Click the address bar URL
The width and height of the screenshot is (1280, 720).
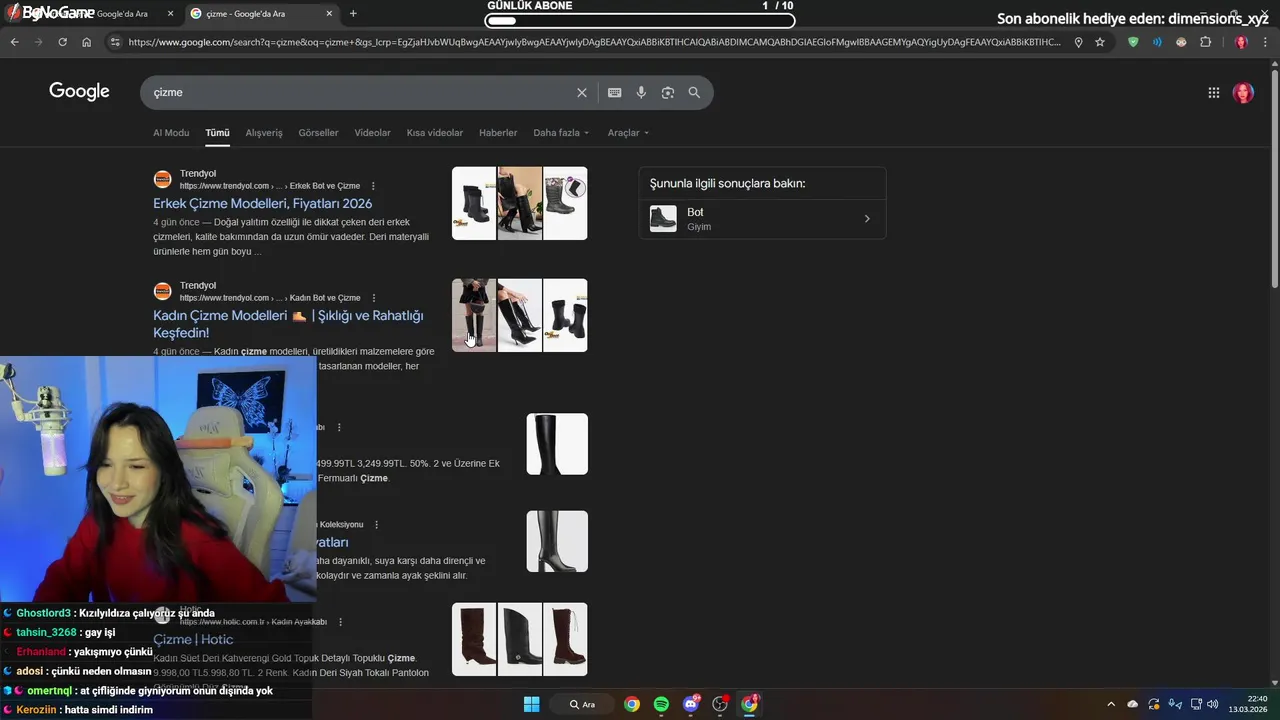(595, 42)
